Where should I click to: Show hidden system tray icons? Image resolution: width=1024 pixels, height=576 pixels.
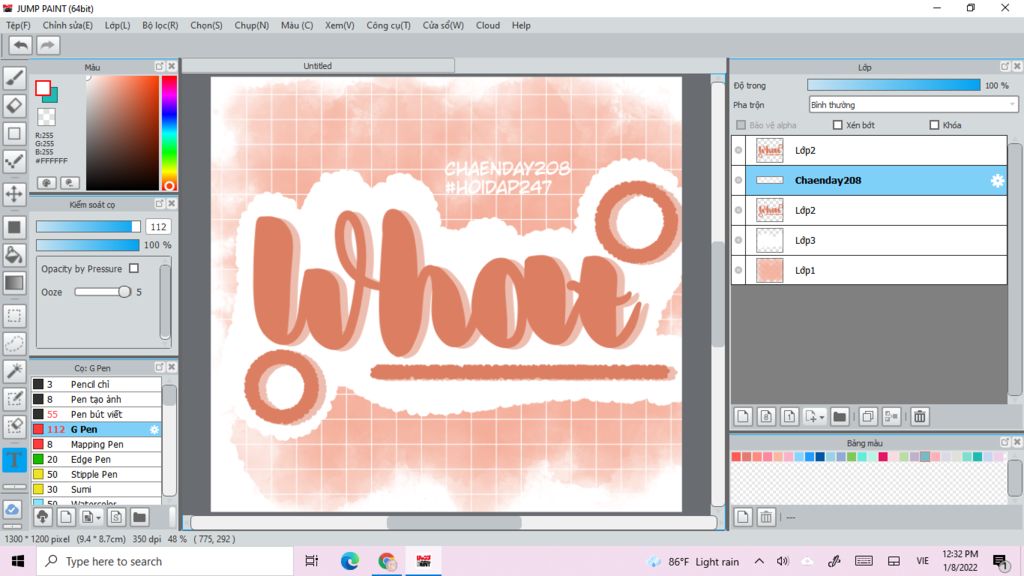point(759,561)
